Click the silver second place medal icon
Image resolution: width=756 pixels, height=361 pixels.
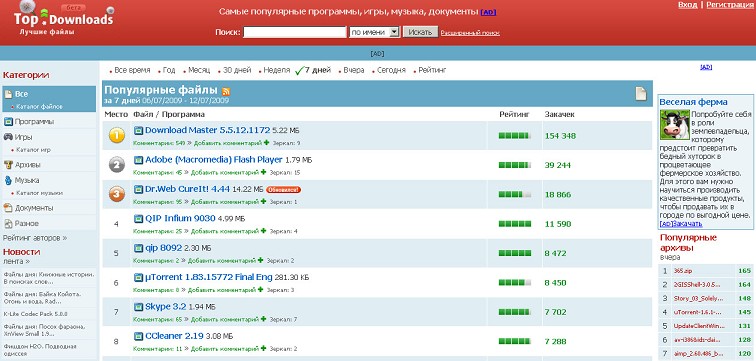tap(117, 165)
